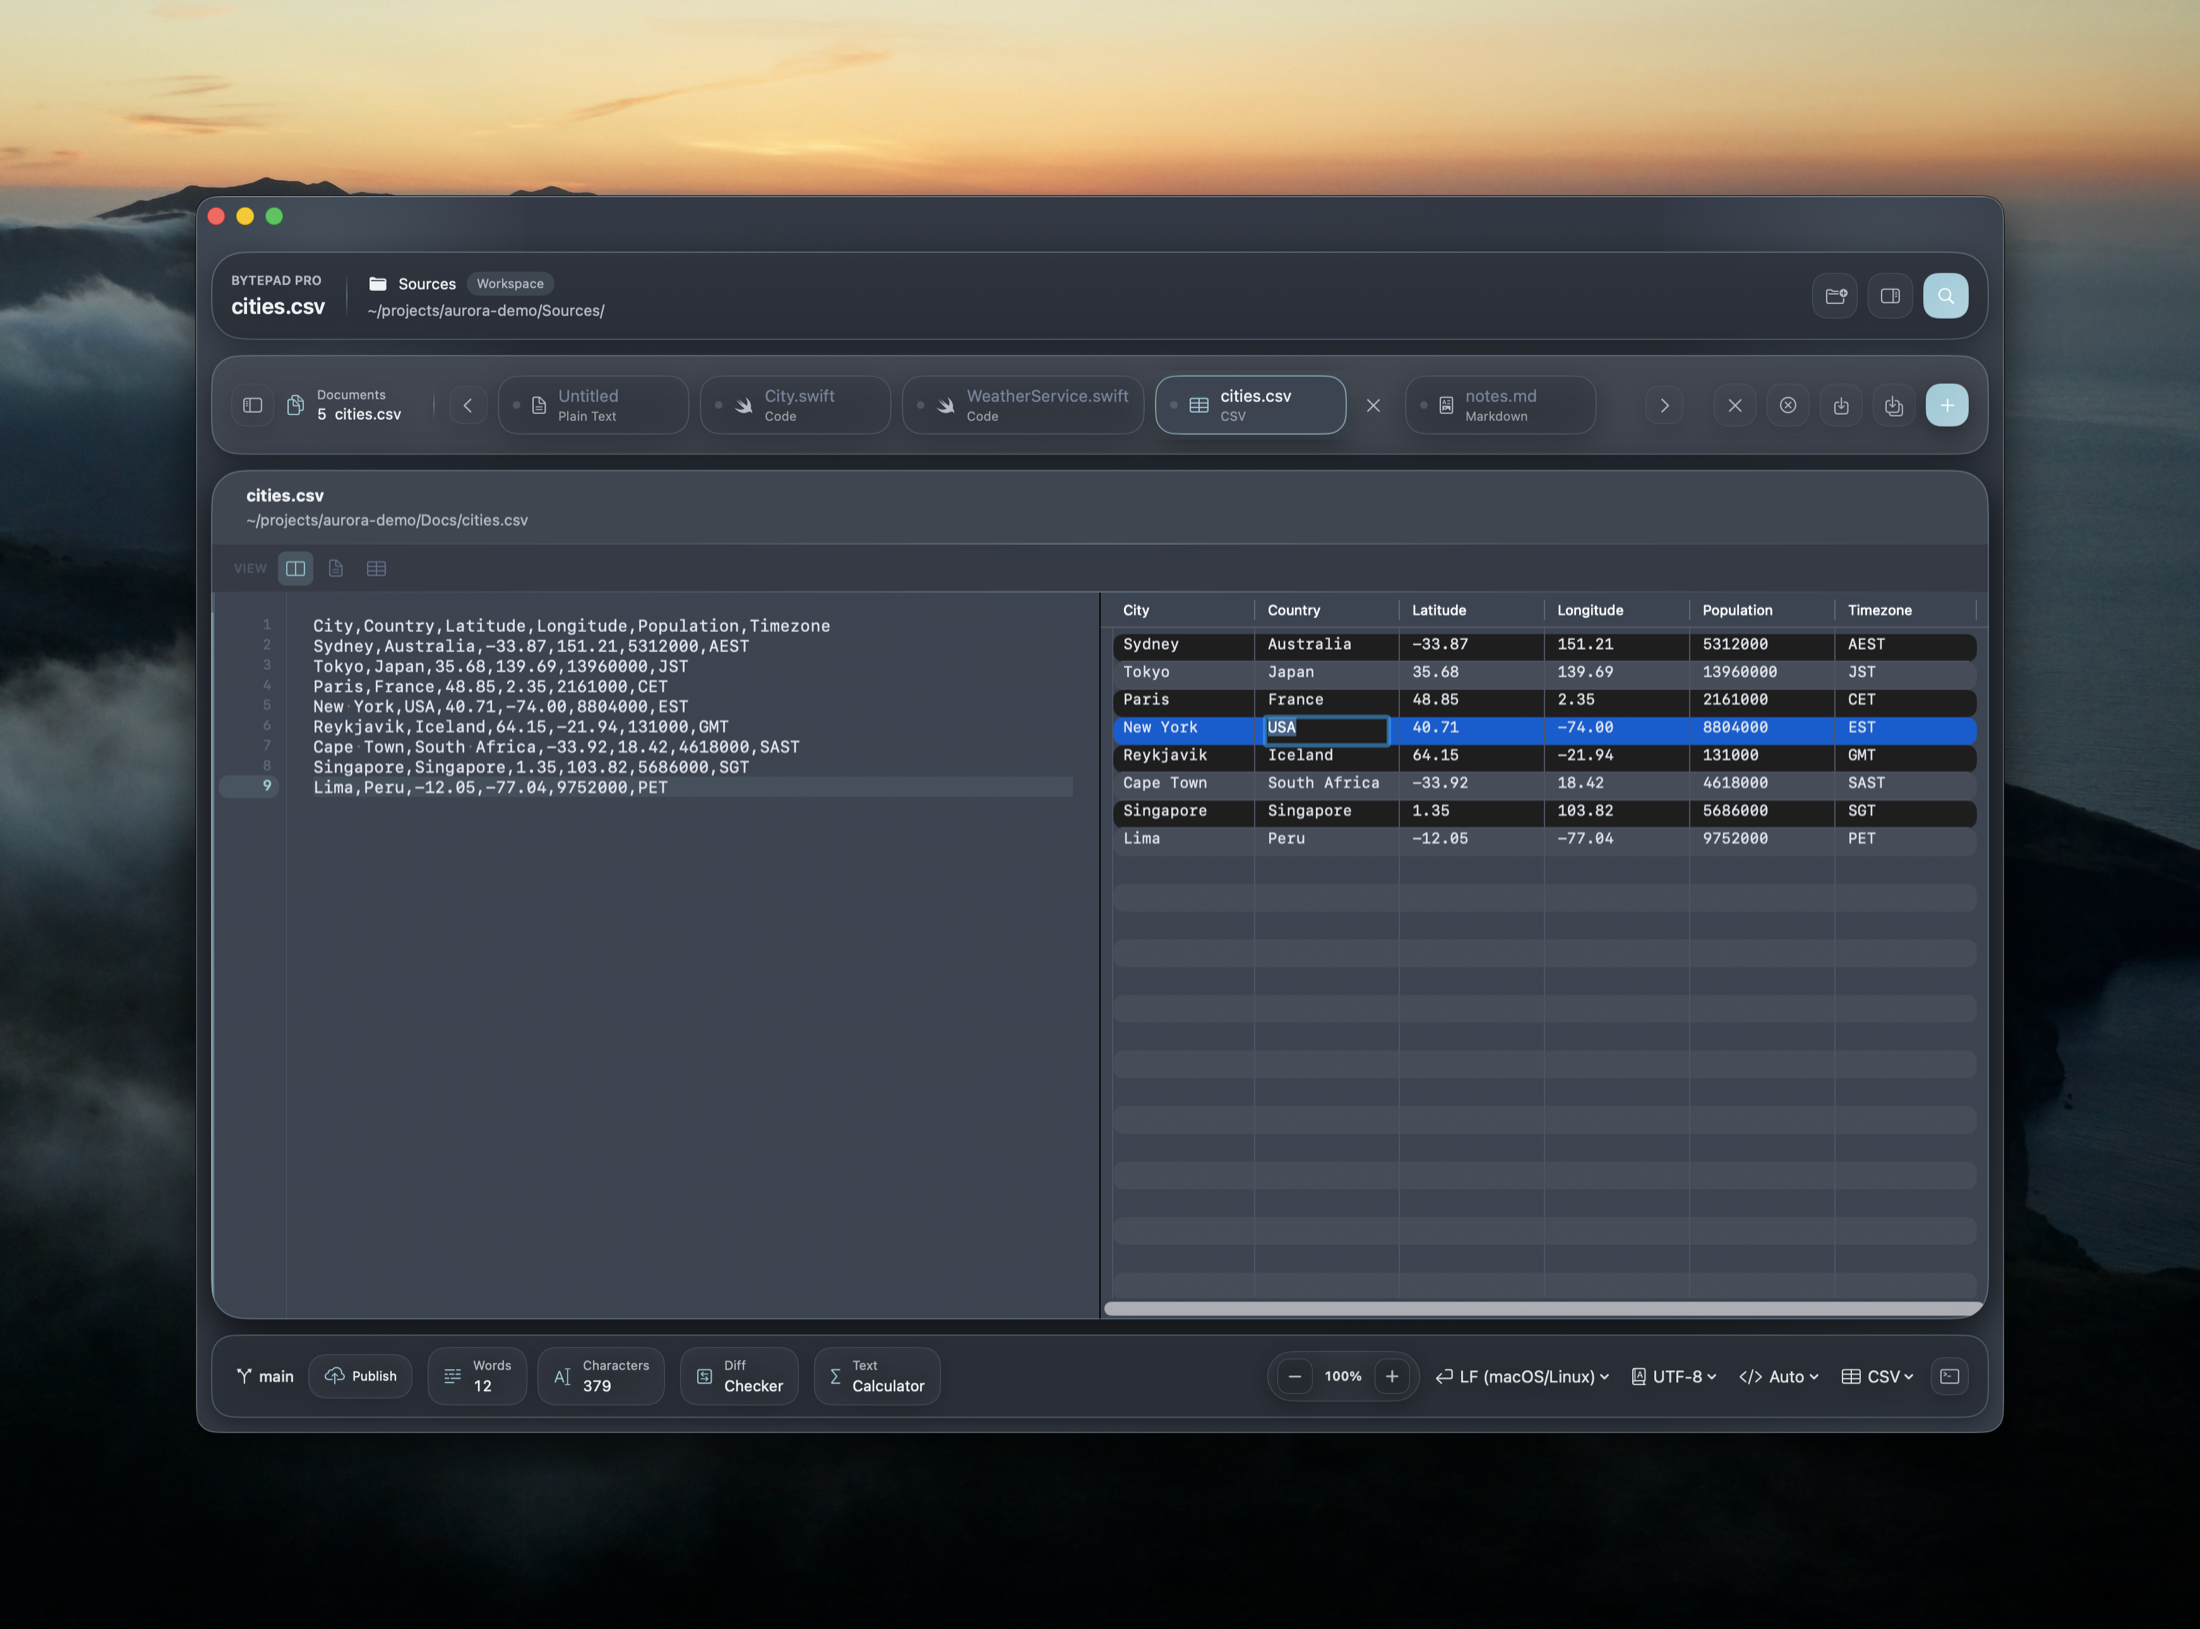Click the AEST timezone cell
2200x1629 pixels.
[x=1906, y=645]
